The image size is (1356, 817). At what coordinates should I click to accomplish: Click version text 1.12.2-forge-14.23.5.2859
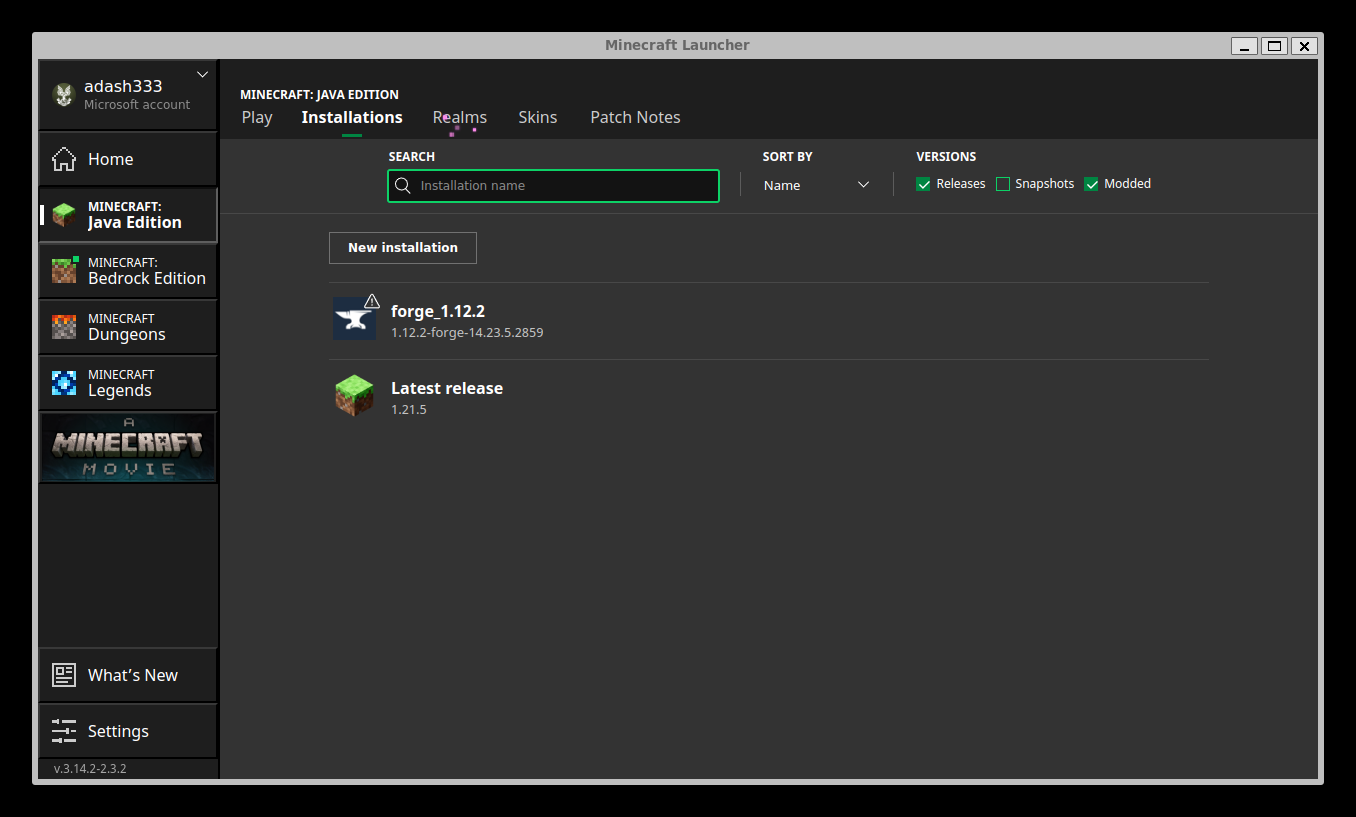coord(467,332)
